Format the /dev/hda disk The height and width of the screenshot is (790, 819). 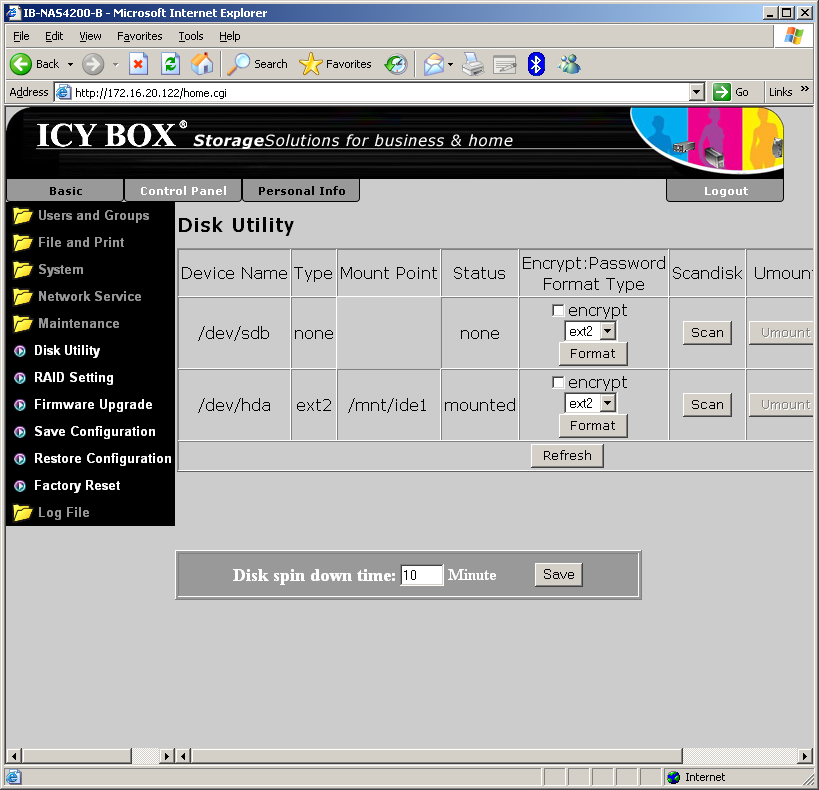pyautogui.click(x=593, y=426)
